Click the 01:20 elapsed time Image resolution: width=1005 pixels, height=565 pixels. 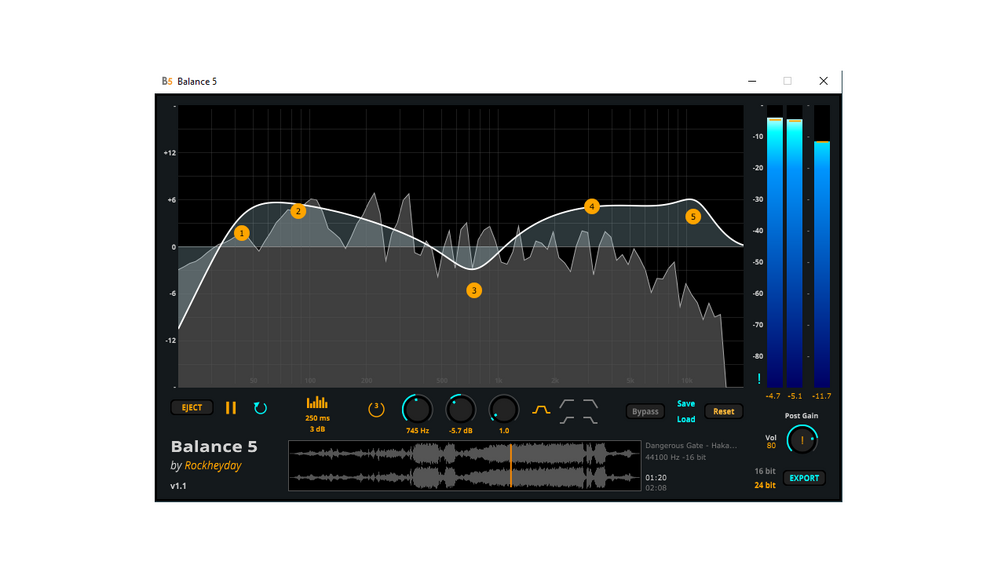[656, 477]
